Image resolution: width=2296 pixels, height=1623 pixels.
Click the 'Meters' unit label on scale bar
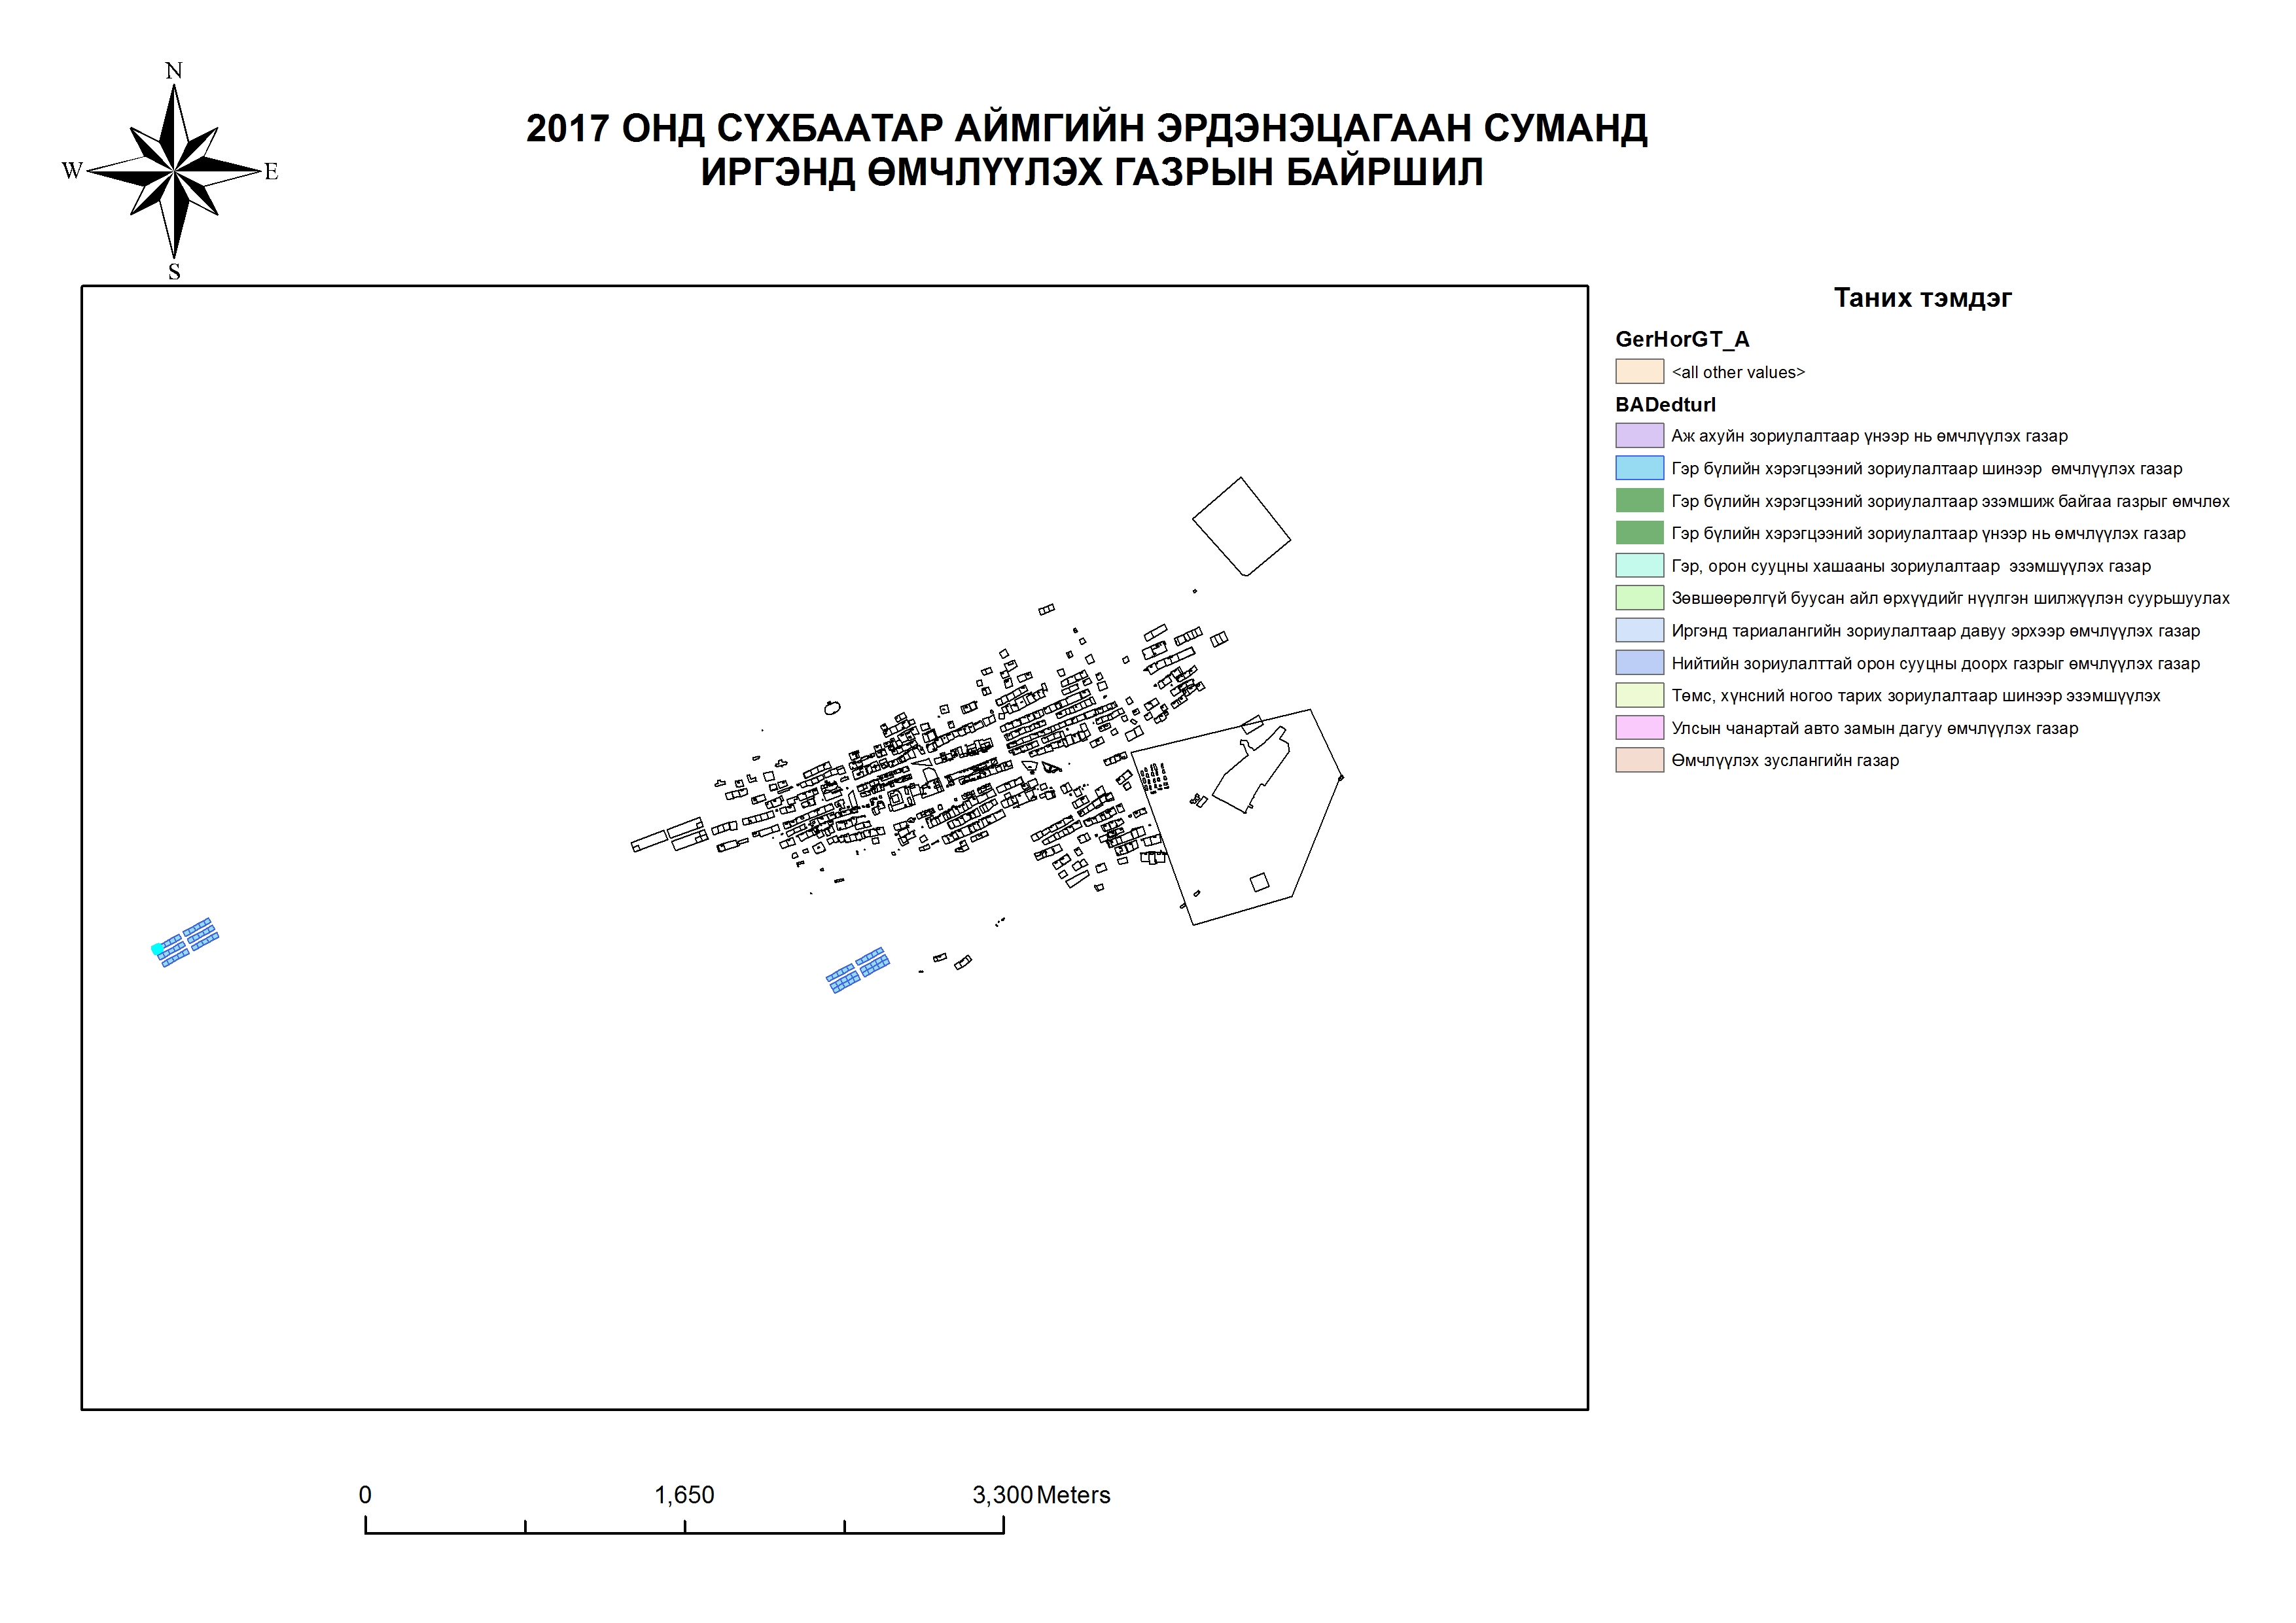(1074, 1495)
